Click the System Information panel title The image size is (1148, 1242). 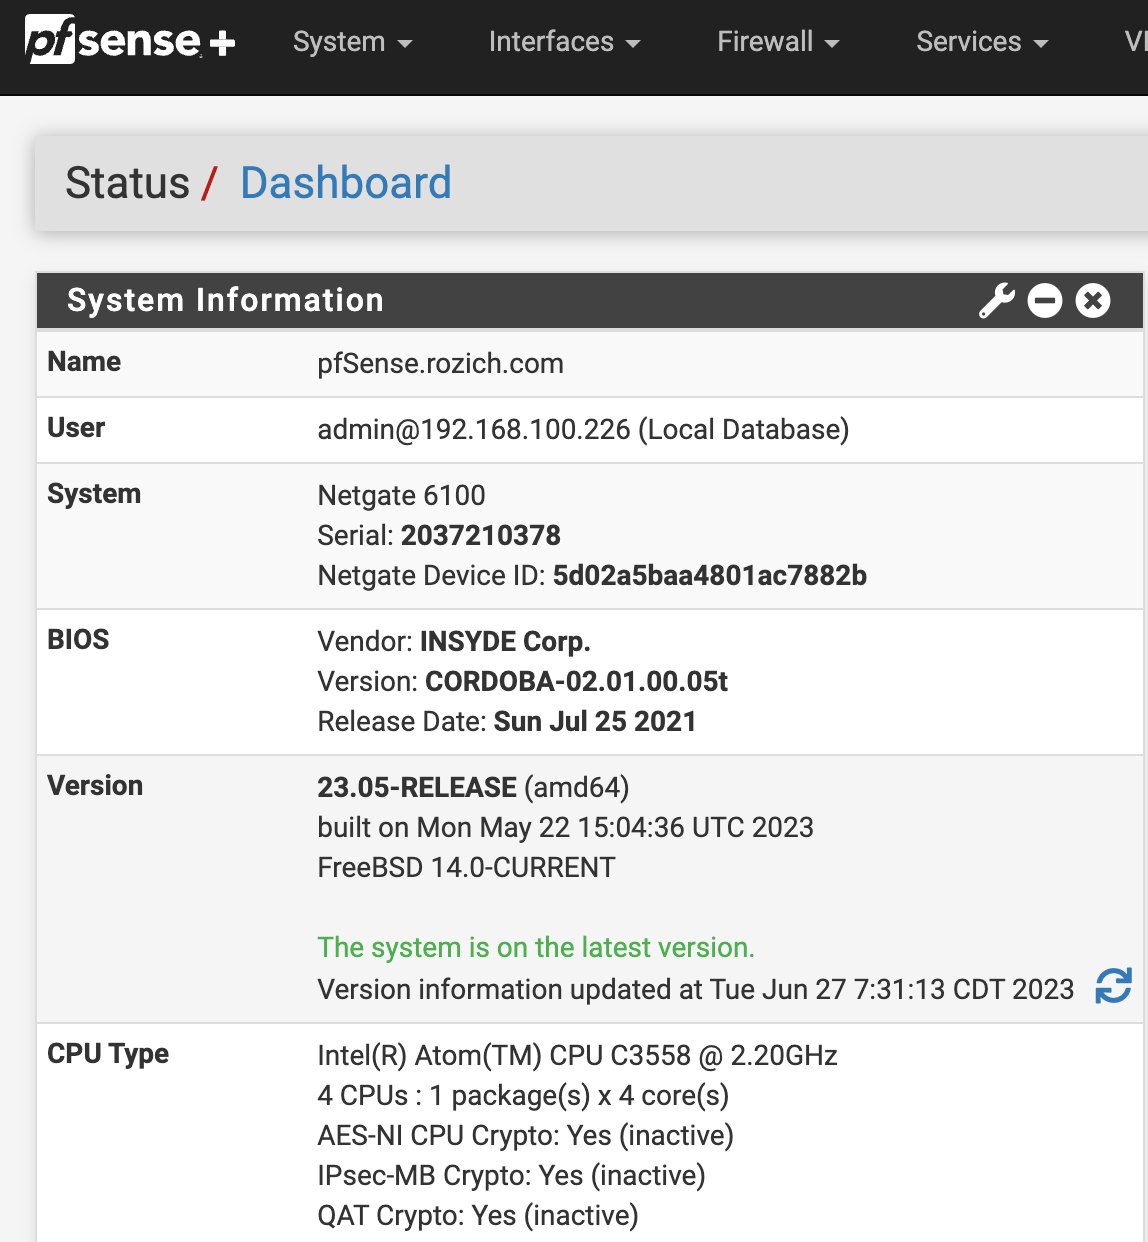click(x=225, y=300)
